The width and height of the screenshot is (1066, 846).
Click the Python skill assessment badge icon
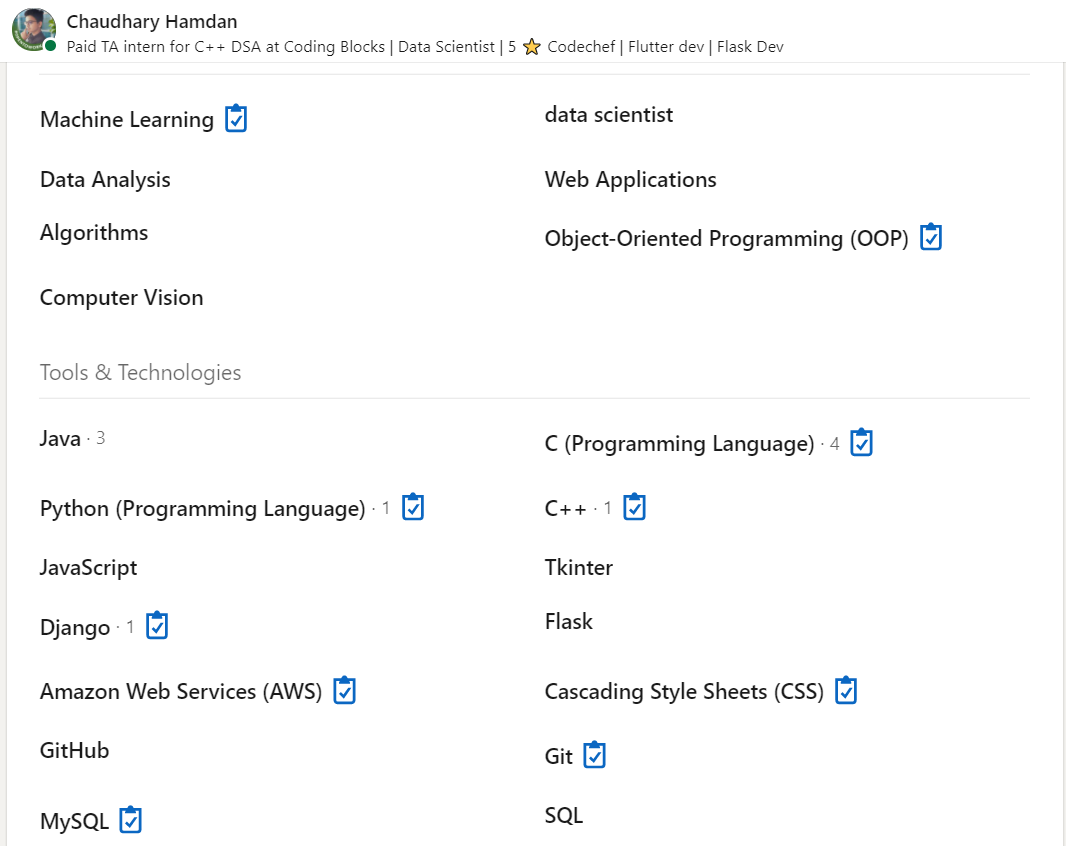pos(413,507)
